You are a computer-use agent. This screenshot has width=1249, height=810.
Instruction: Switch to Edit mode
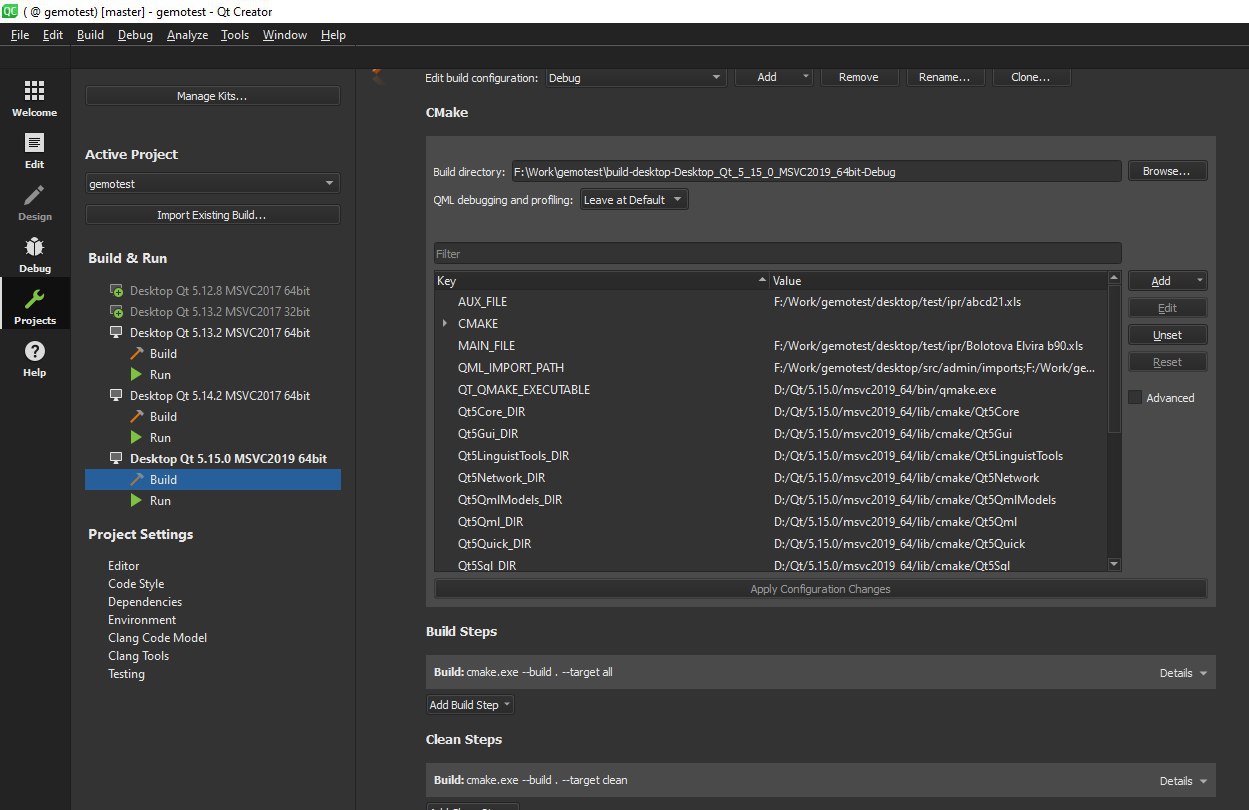[x=34, y=151]
